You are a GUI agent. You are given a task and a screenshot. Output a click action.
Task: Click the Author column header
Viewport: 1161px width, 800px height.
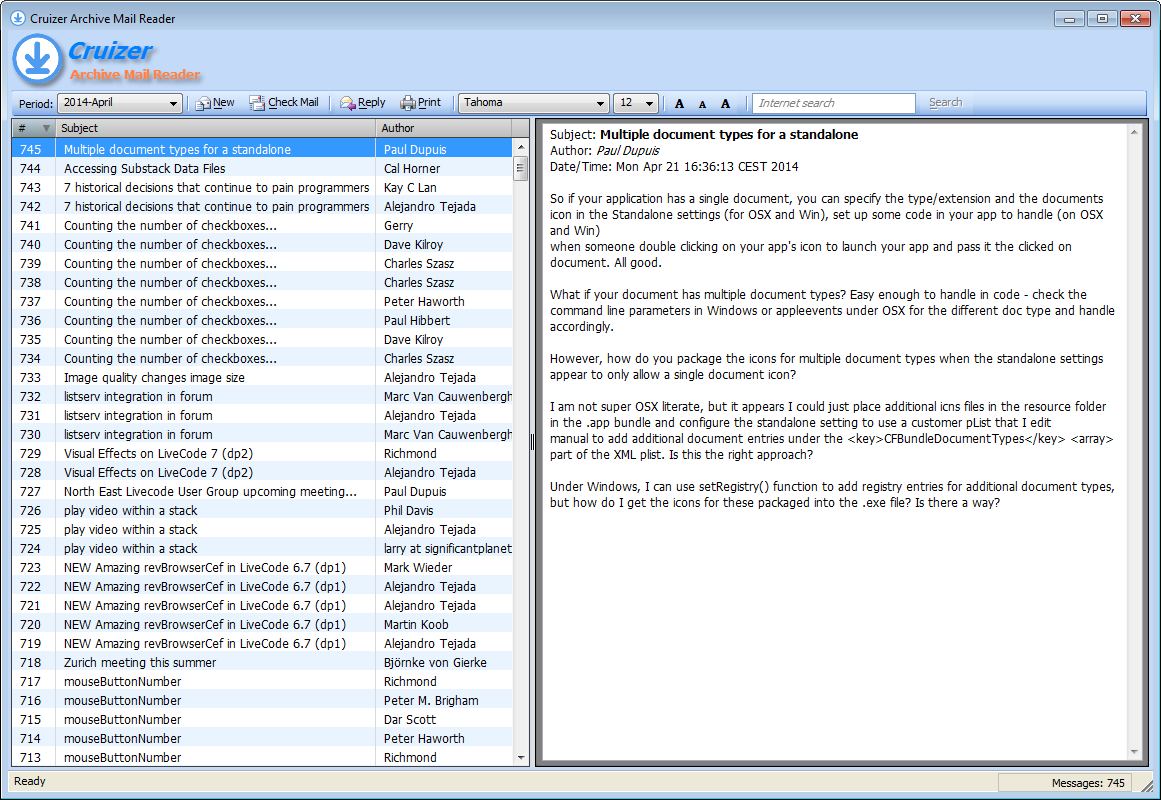click(x=443, y=128)
